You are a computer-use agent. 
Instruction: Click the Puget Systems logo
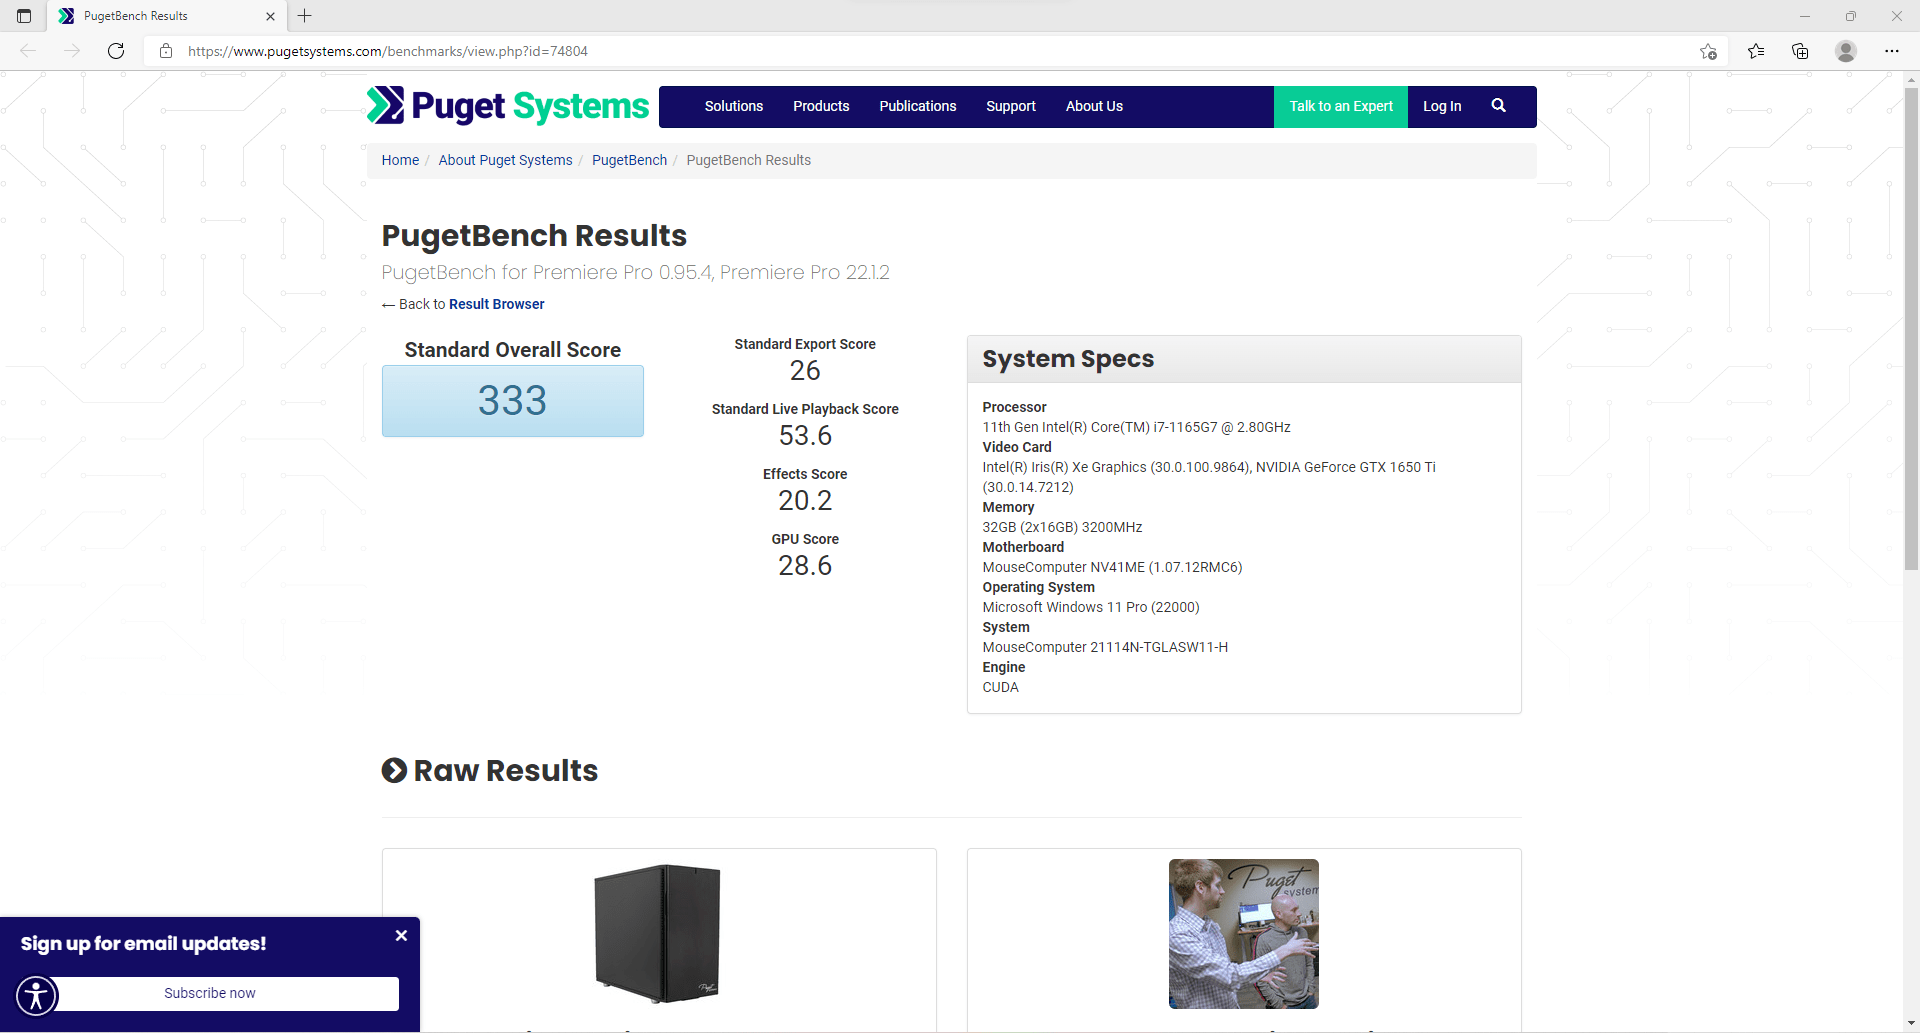(x=508, y=106)
